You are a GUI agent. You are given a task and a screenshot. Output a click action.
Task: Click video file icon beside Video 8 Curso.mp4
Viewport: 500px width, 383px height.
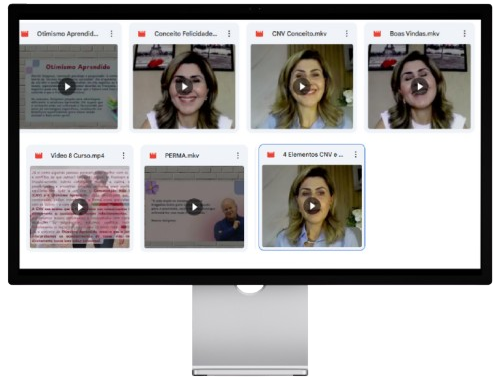(39, 155)
